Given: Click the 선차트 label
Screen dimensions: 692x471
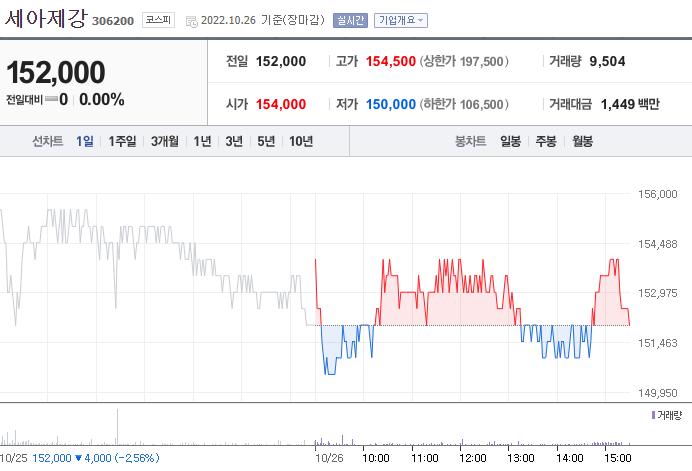Looking at the screenshot, I should 48,141.
